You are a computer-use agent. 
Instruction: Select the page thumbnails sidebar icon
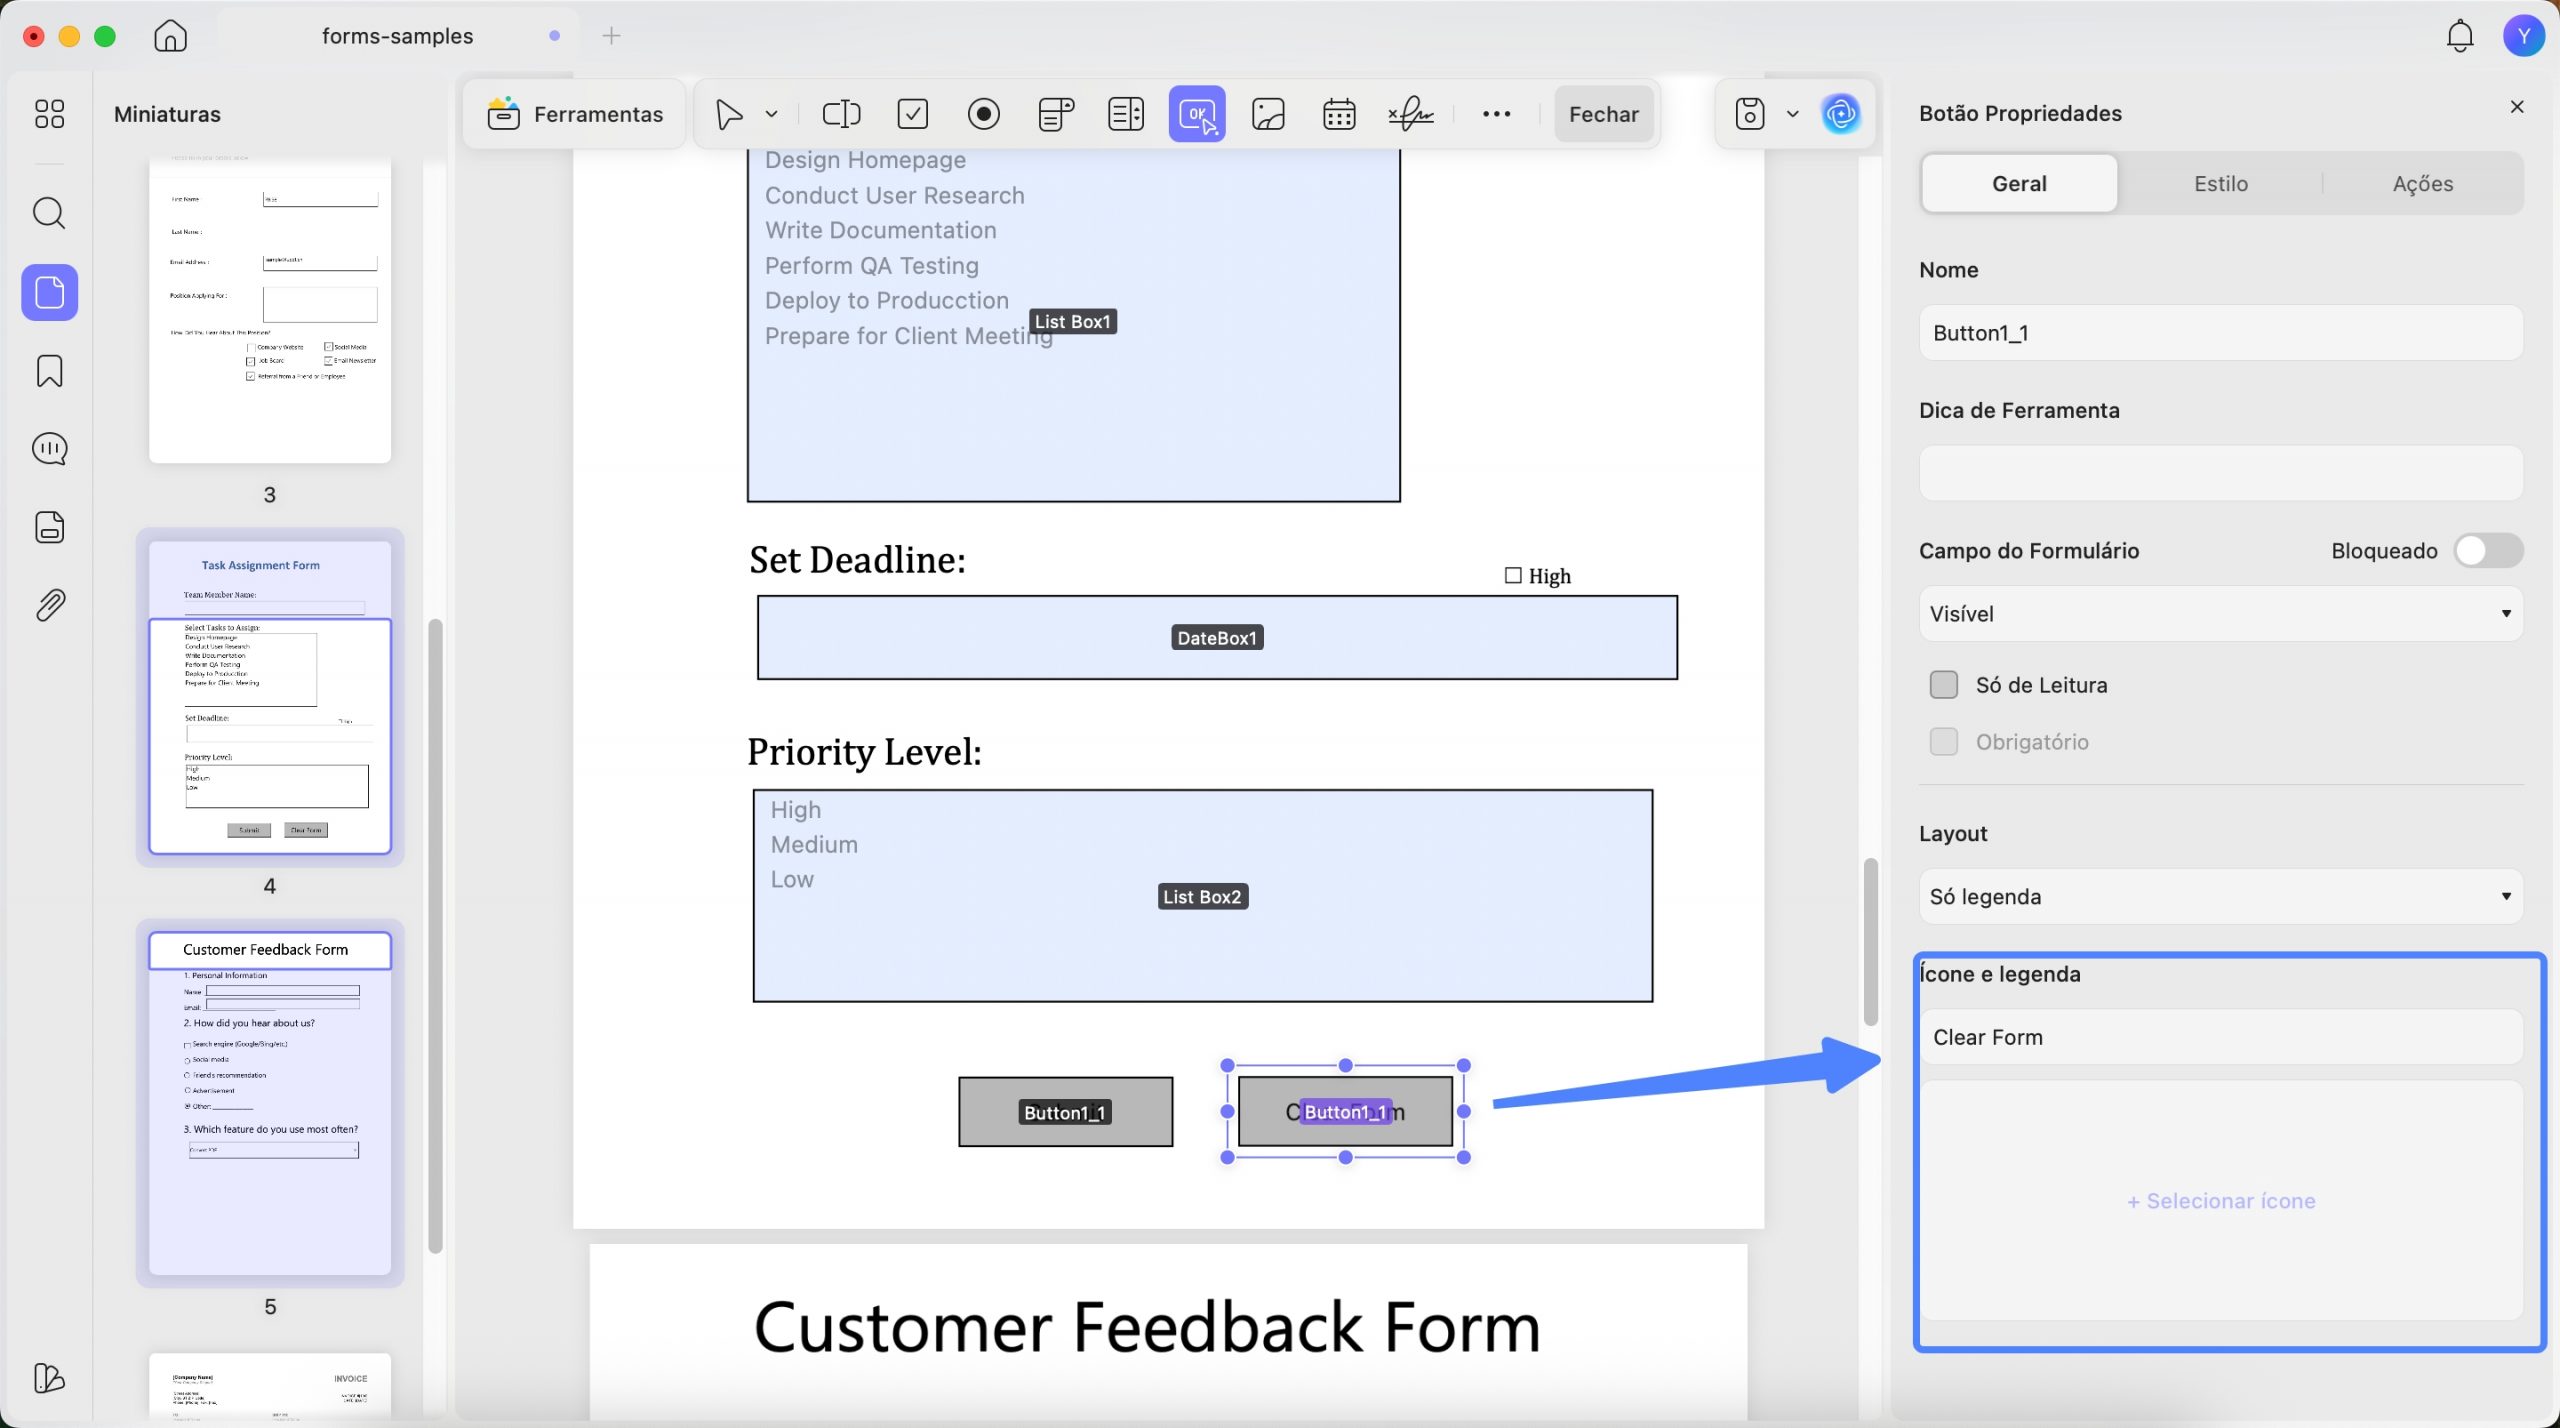[49, 292]
